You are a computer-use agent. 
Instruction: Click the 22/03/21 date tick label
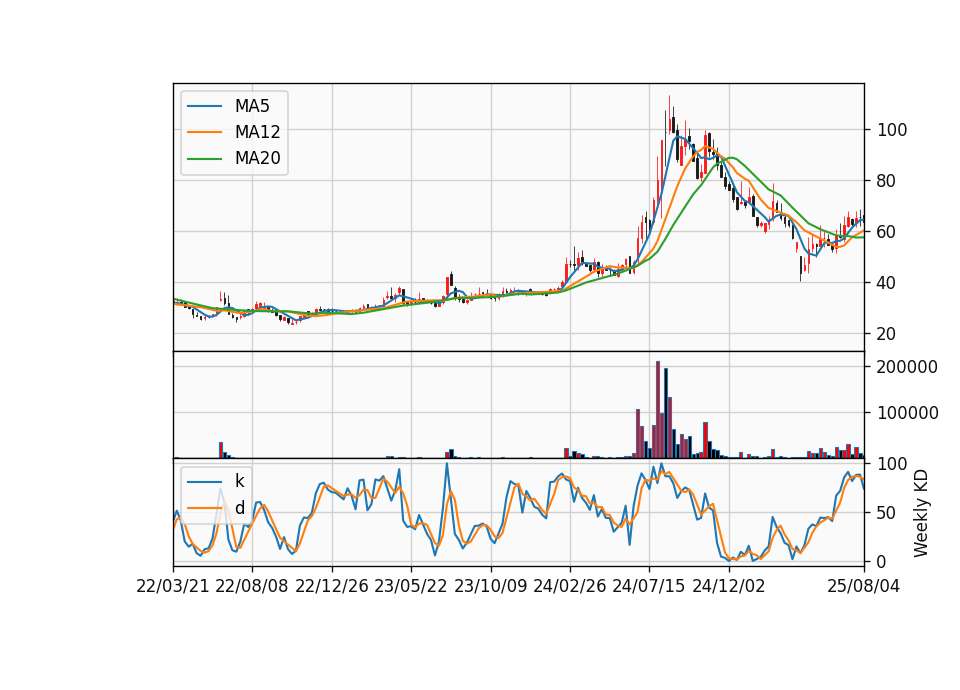(173, 586)
